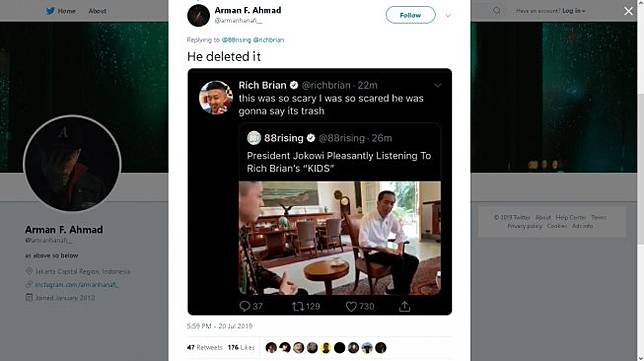This screenshot has width=644, height=361.
Task: Expand the more options chevron beside Follow
Action: [x=448, y=15]
